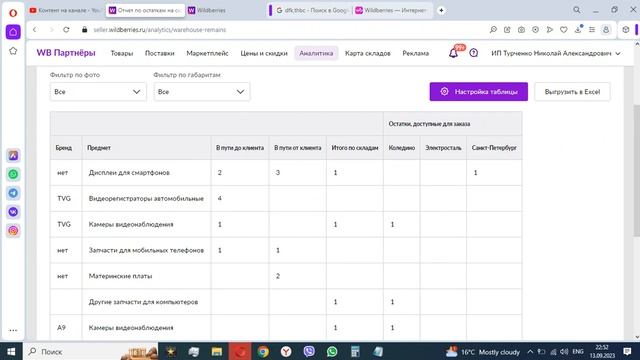Click the 'WB Партнёры' logo link
The height and width of the screenshot is (360, 640).
click(x=66, y=53)
